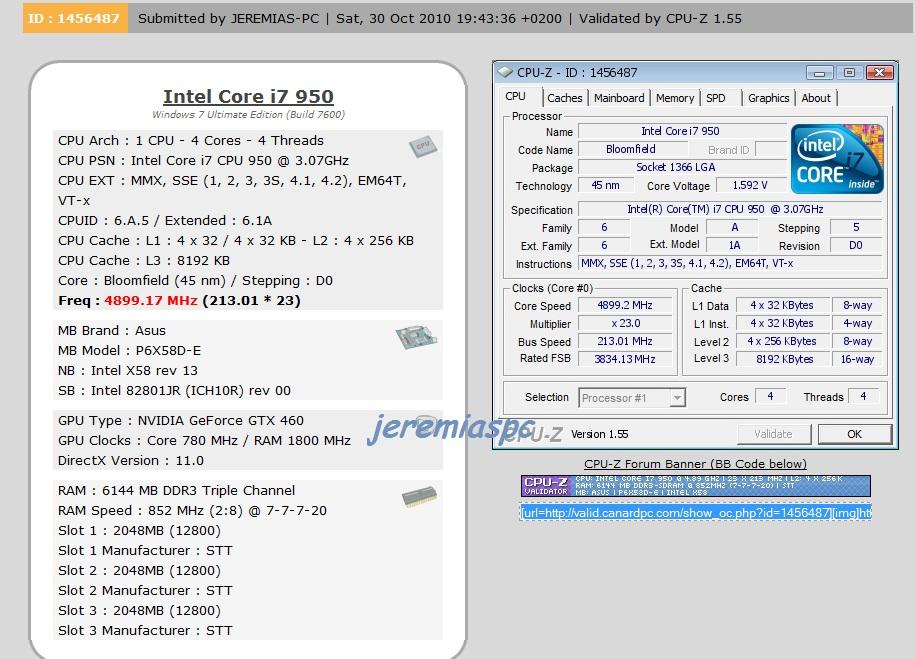Click the Name field Intel Core i7 950

click(x=681, y=131)
